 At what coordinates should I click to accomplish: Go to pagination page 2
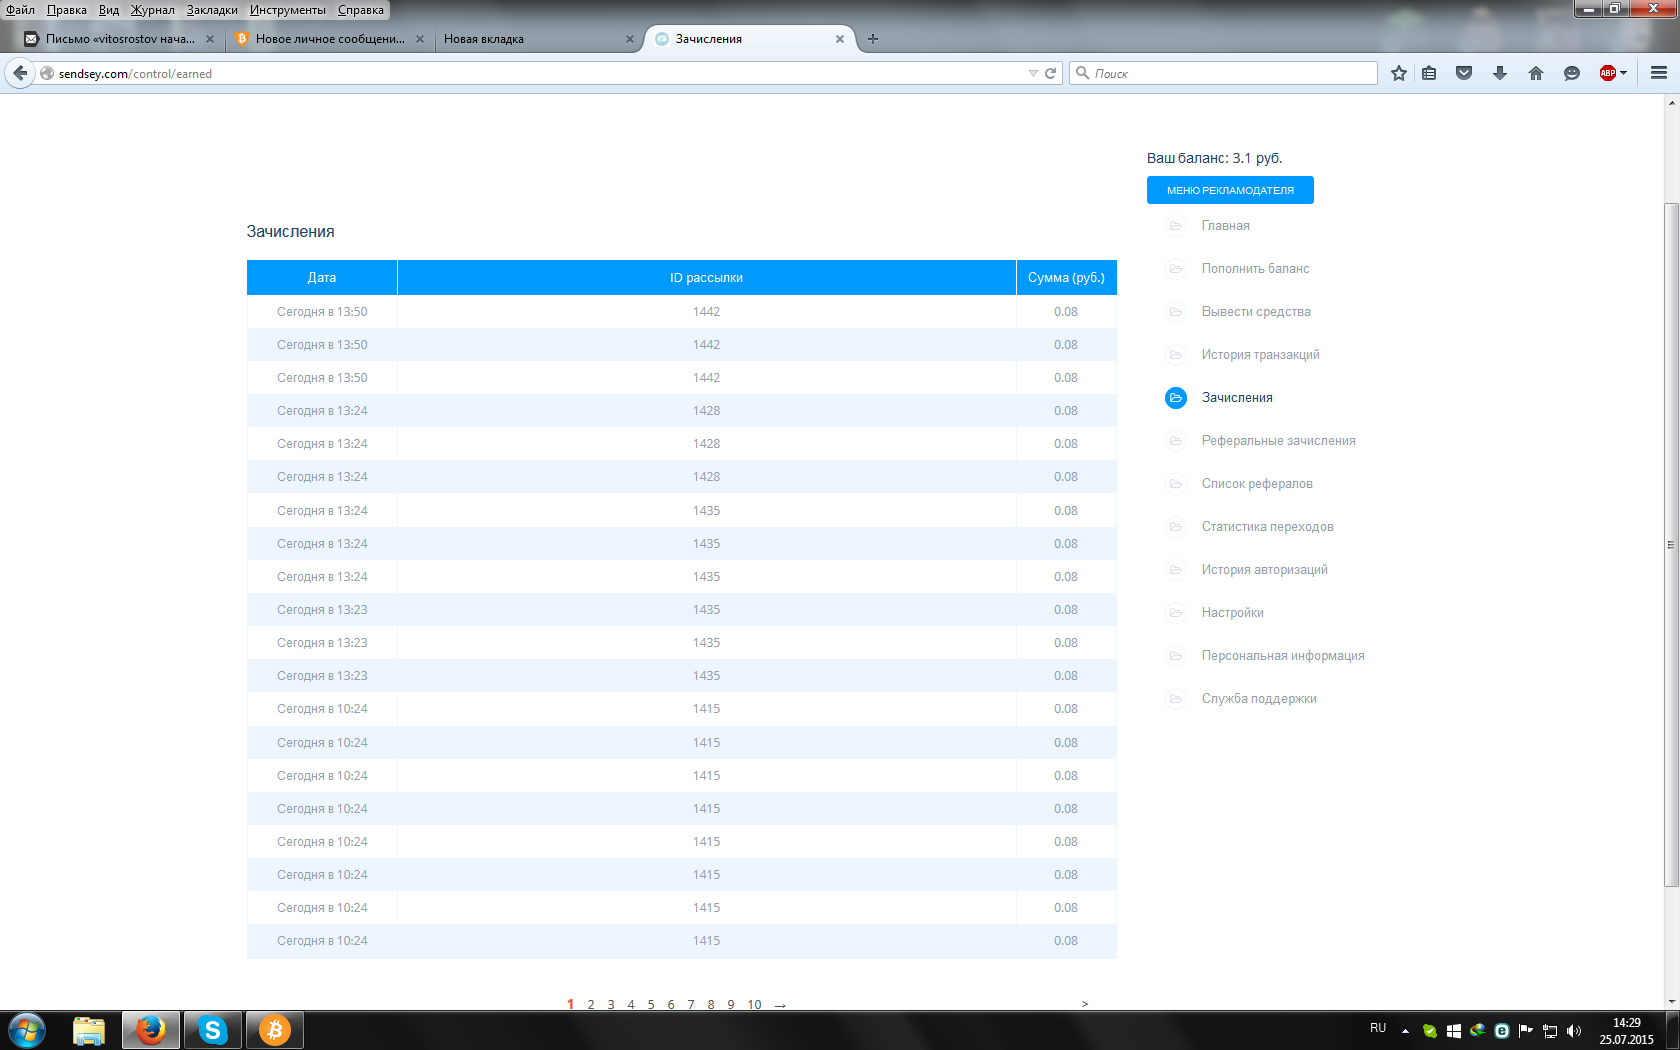click(591, 1004)
